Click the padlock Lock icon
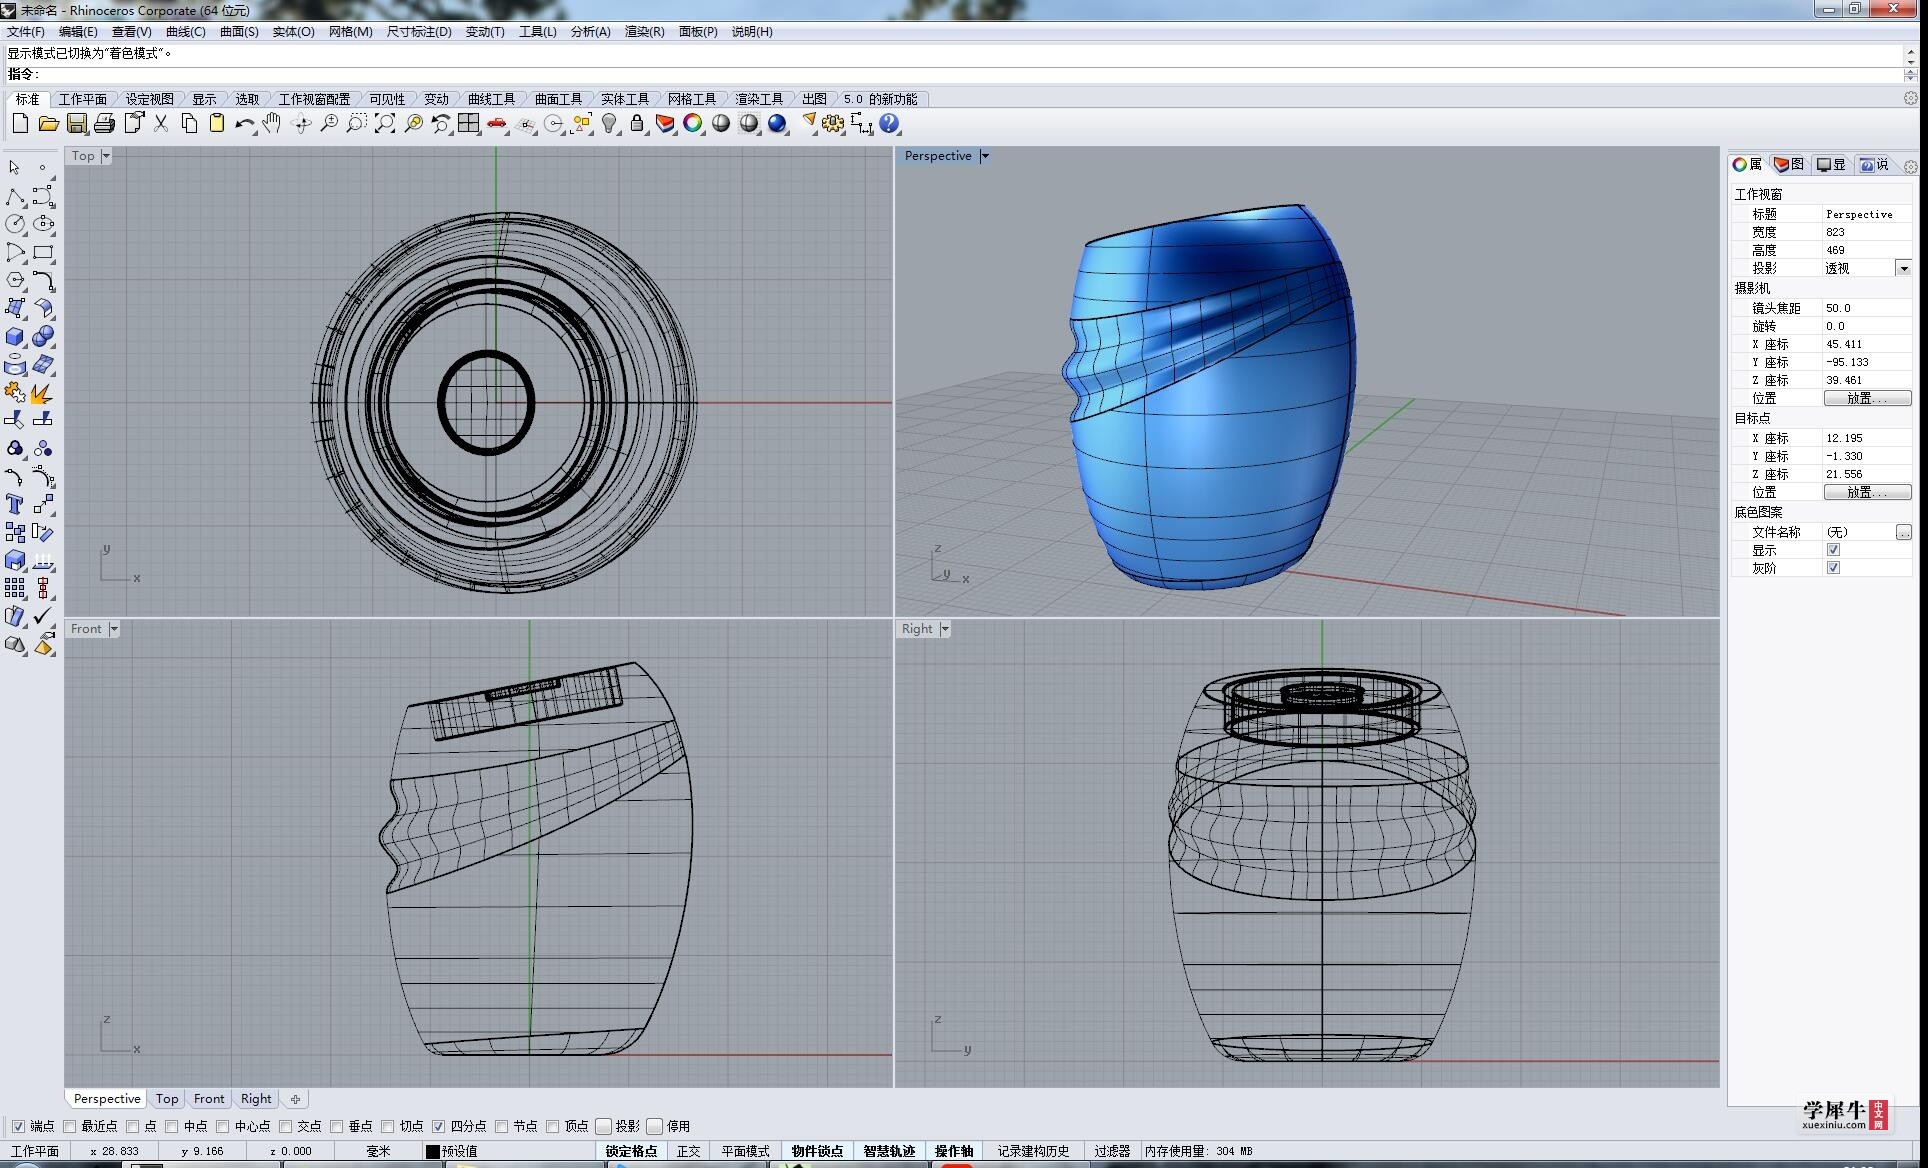Screen dimensions: 1928x1168 click(x=637, y=124)
